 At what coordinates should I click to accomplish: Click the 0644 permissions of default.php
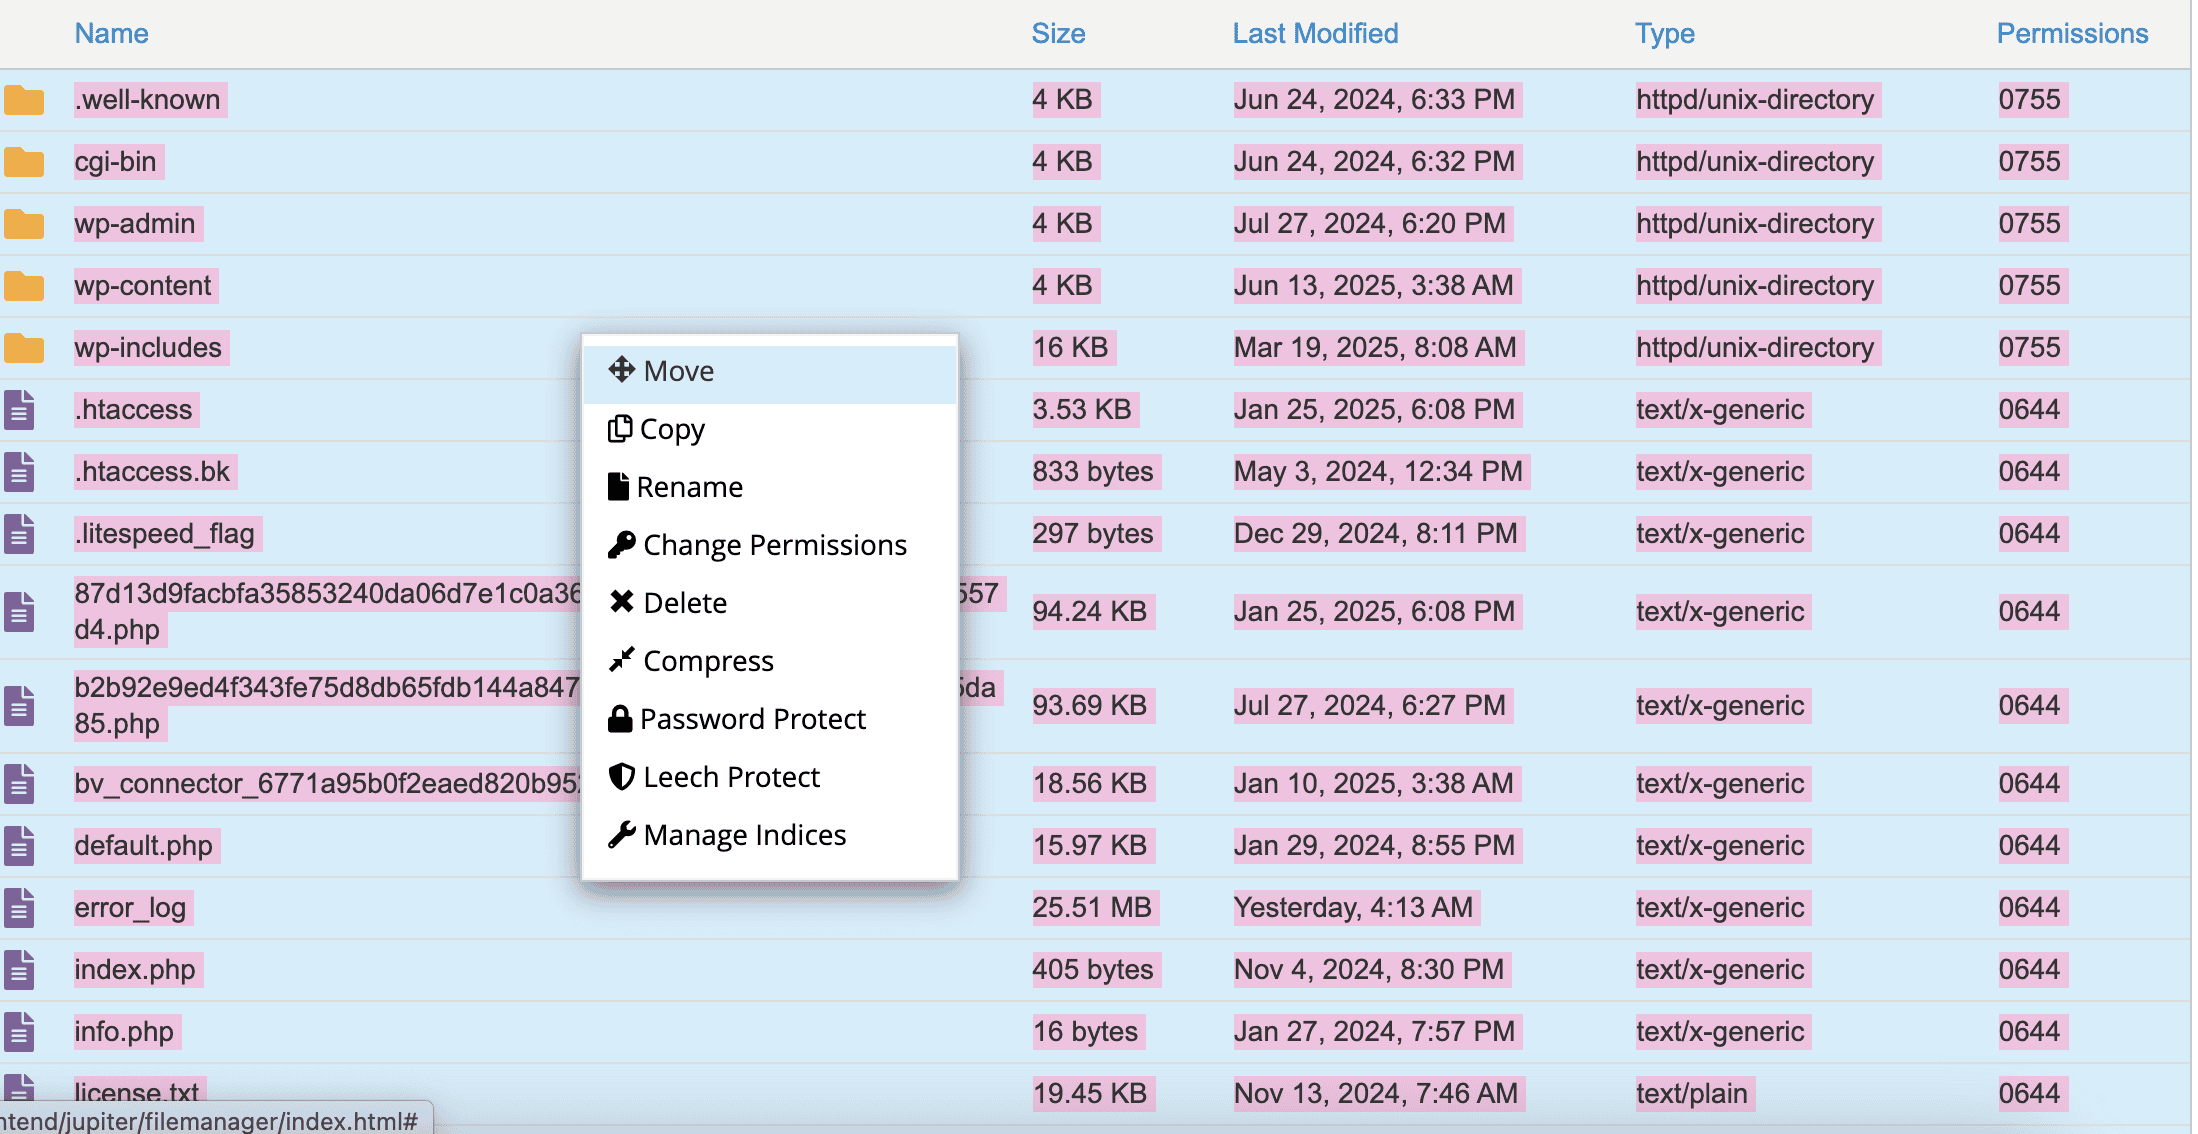point(2030,846)
